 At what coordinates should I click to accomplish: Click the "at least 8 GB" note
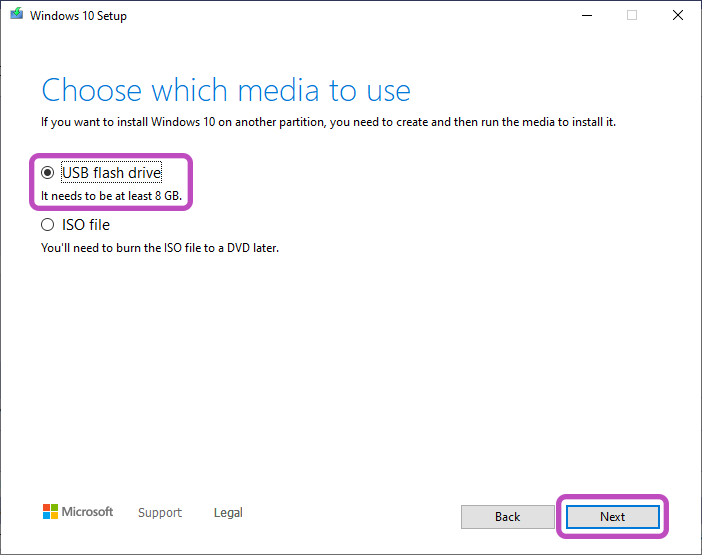click(111, 197)
